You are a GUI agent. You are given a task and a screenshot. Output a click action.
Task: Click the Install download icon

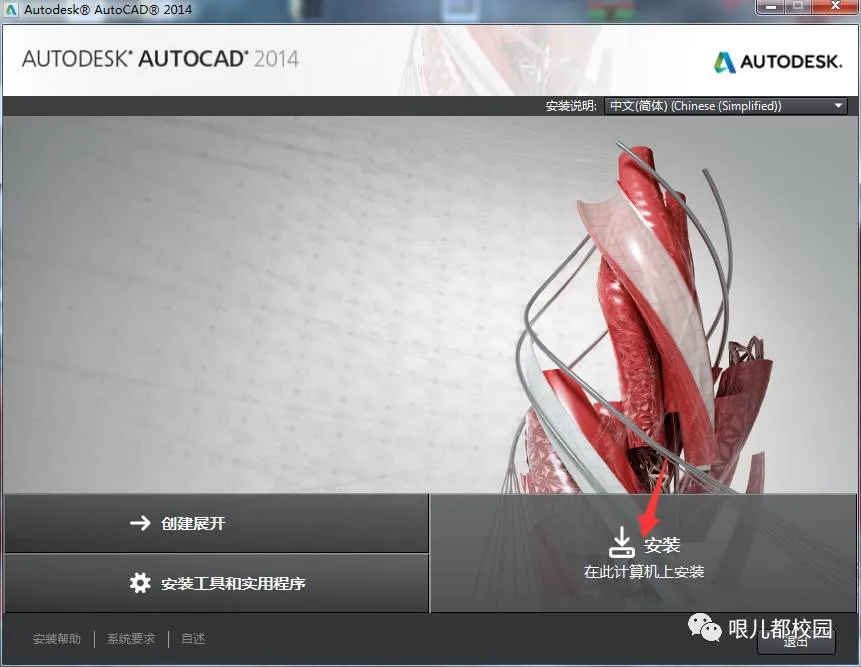pos(622,542)
